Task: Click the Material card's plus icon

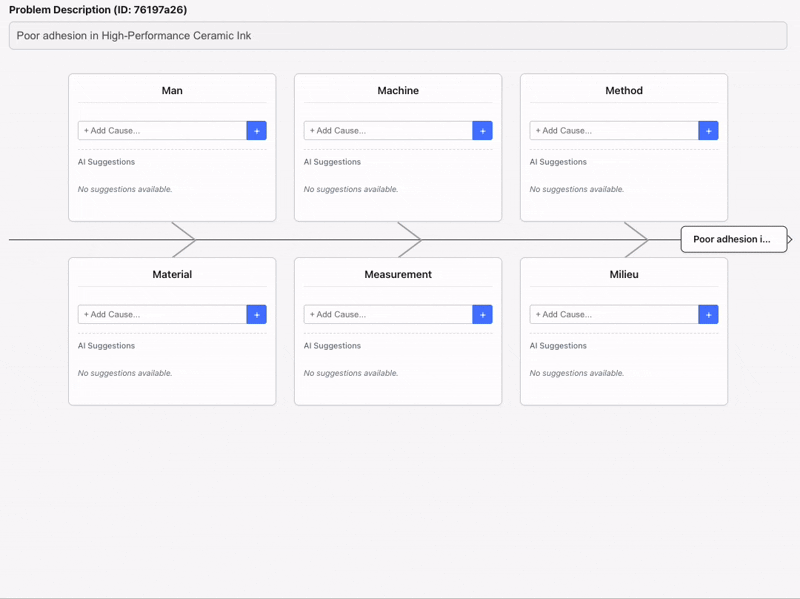Action: [256, 314]
